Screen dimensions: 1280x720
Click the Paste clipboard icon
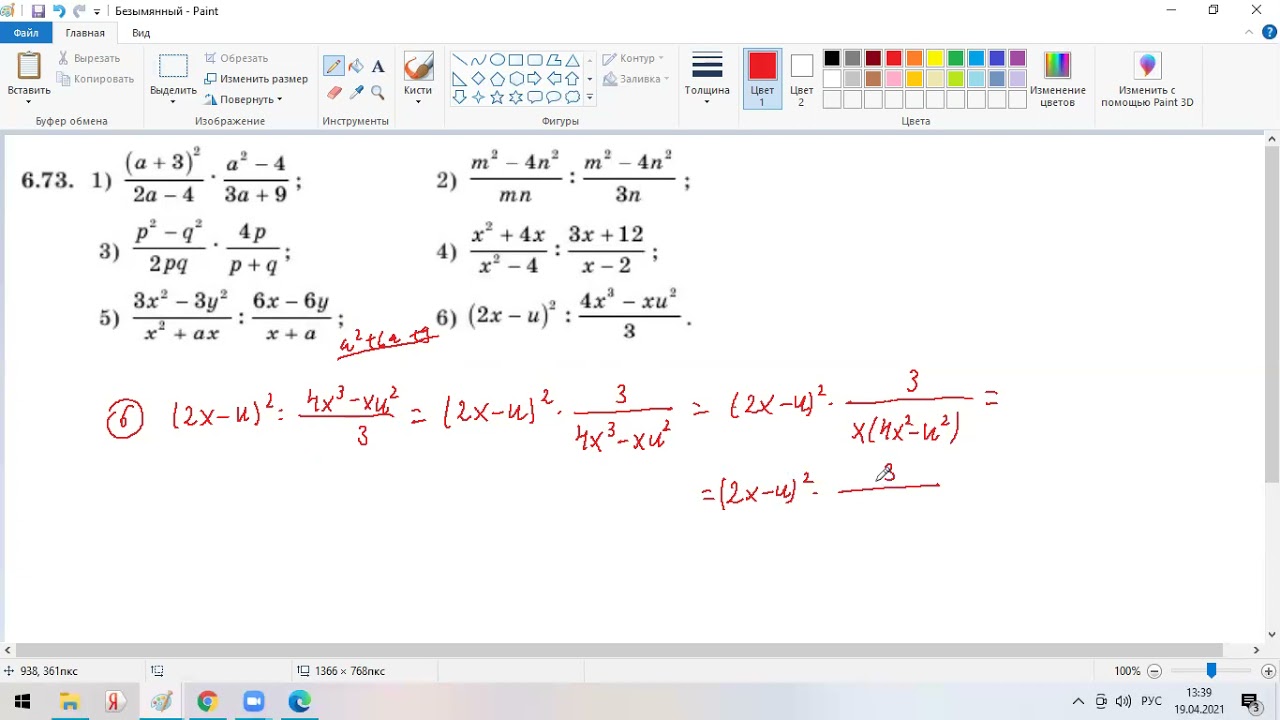pyautogui.click(x=29, y=66)
